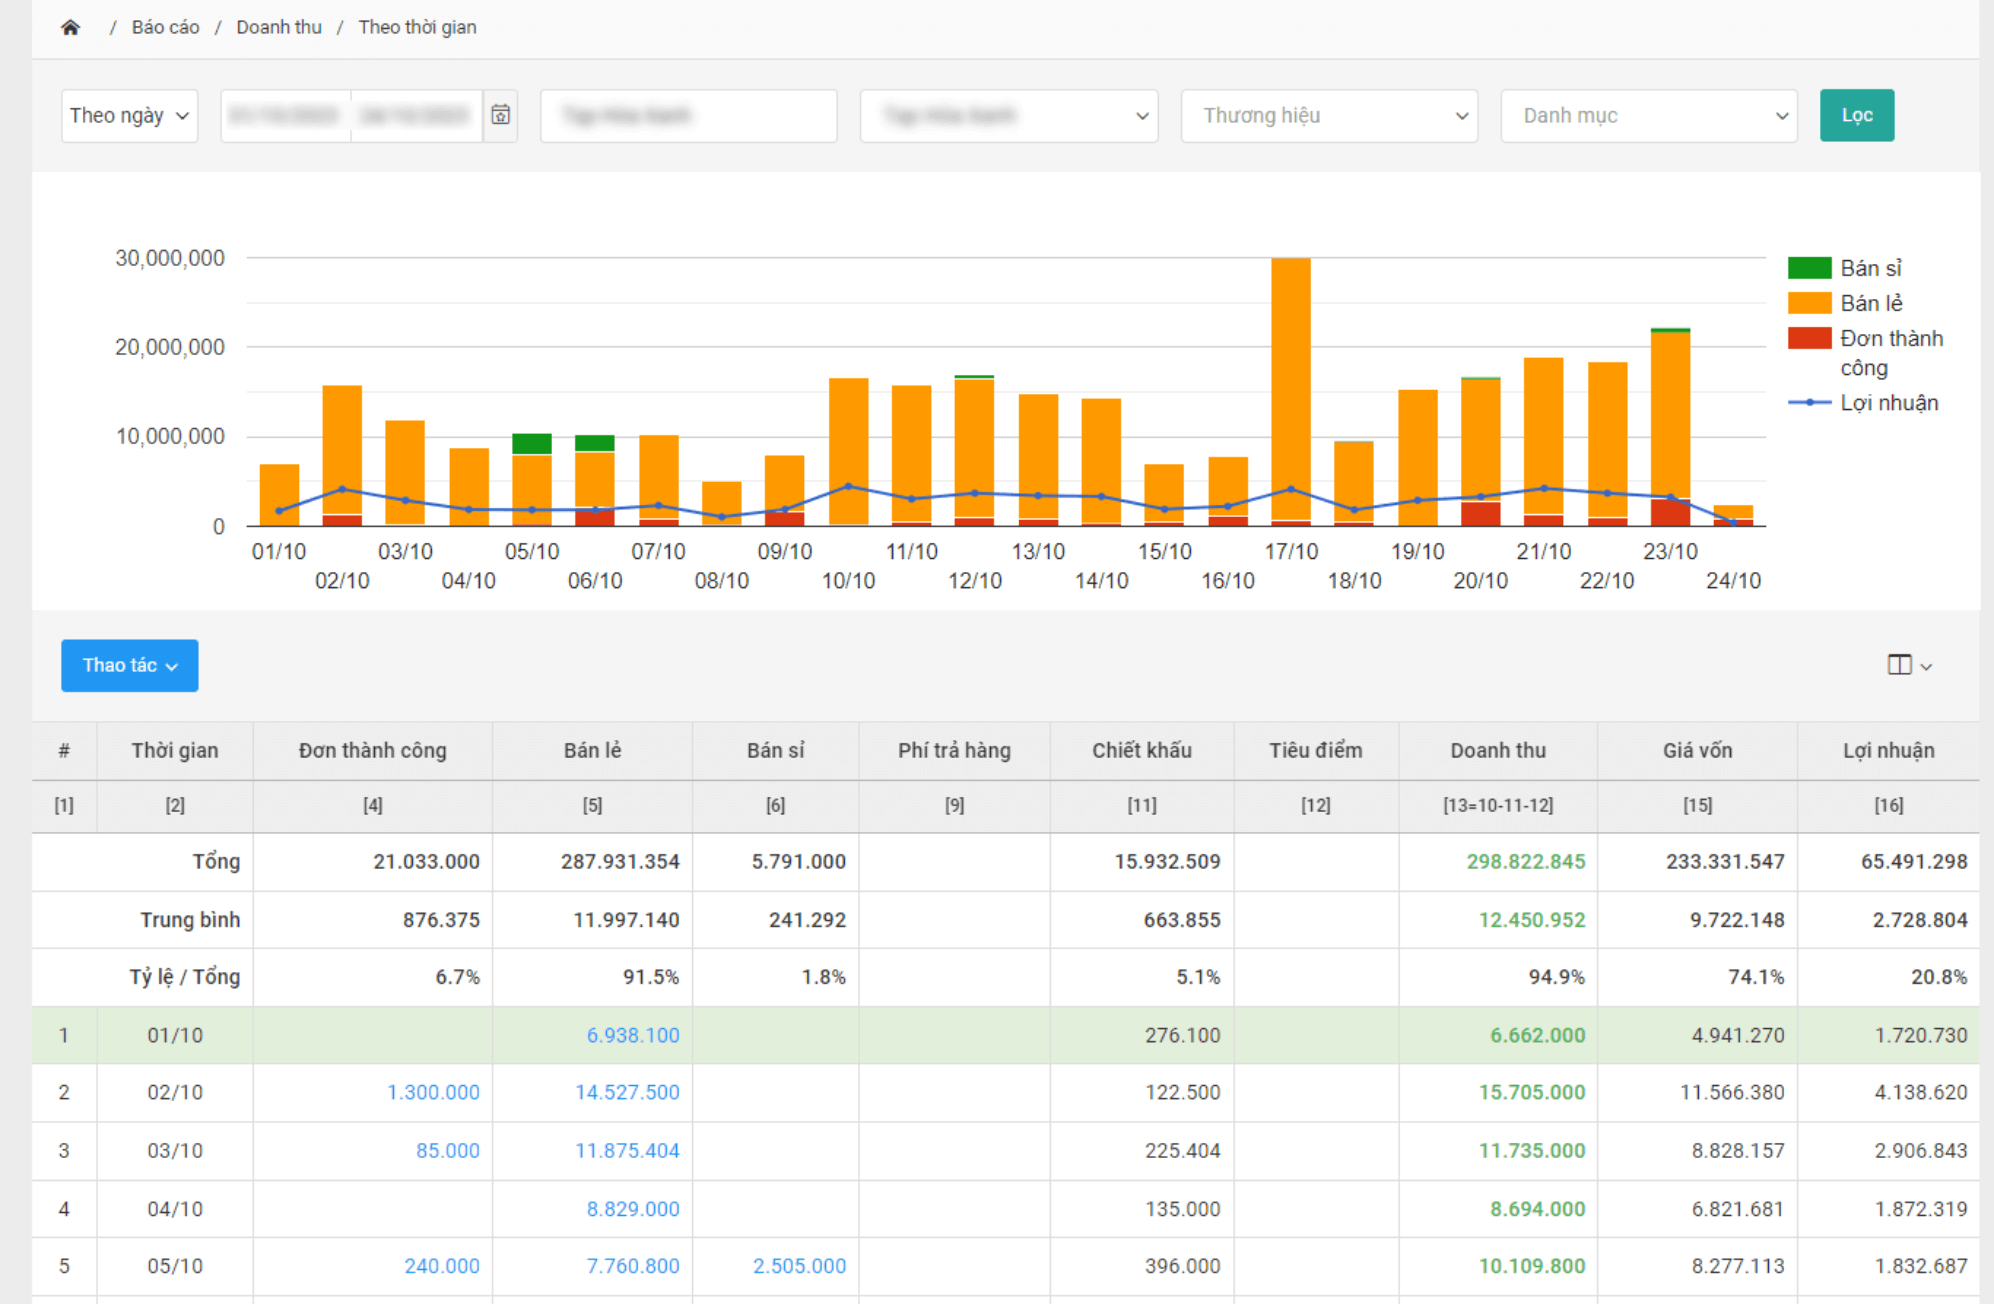
Task: Expand the Theo ngày dropdown
Action: click(129, 115)
